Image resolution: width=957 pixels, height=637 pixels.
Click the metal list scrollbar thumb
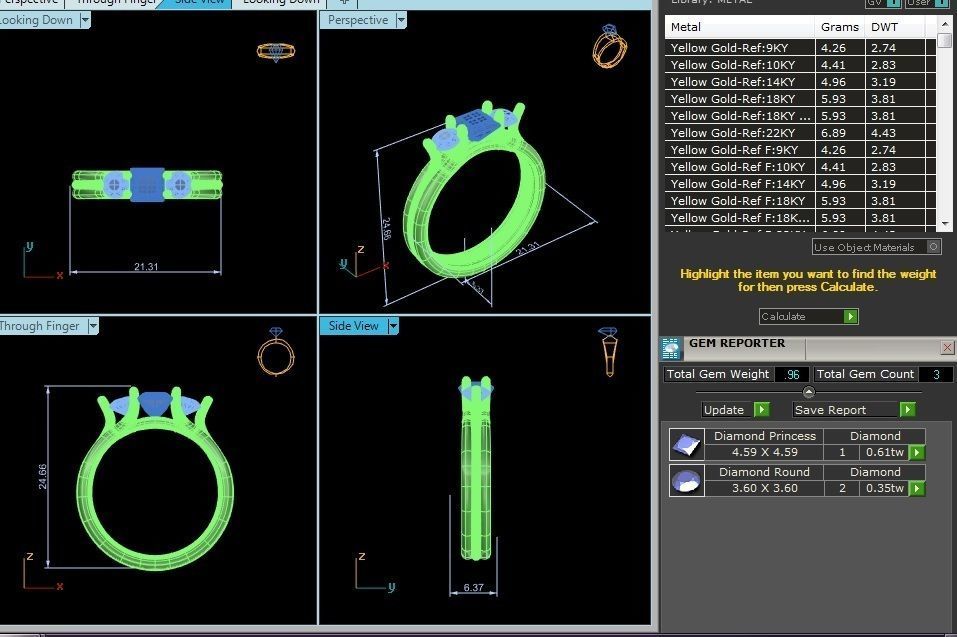click(945, 40)
